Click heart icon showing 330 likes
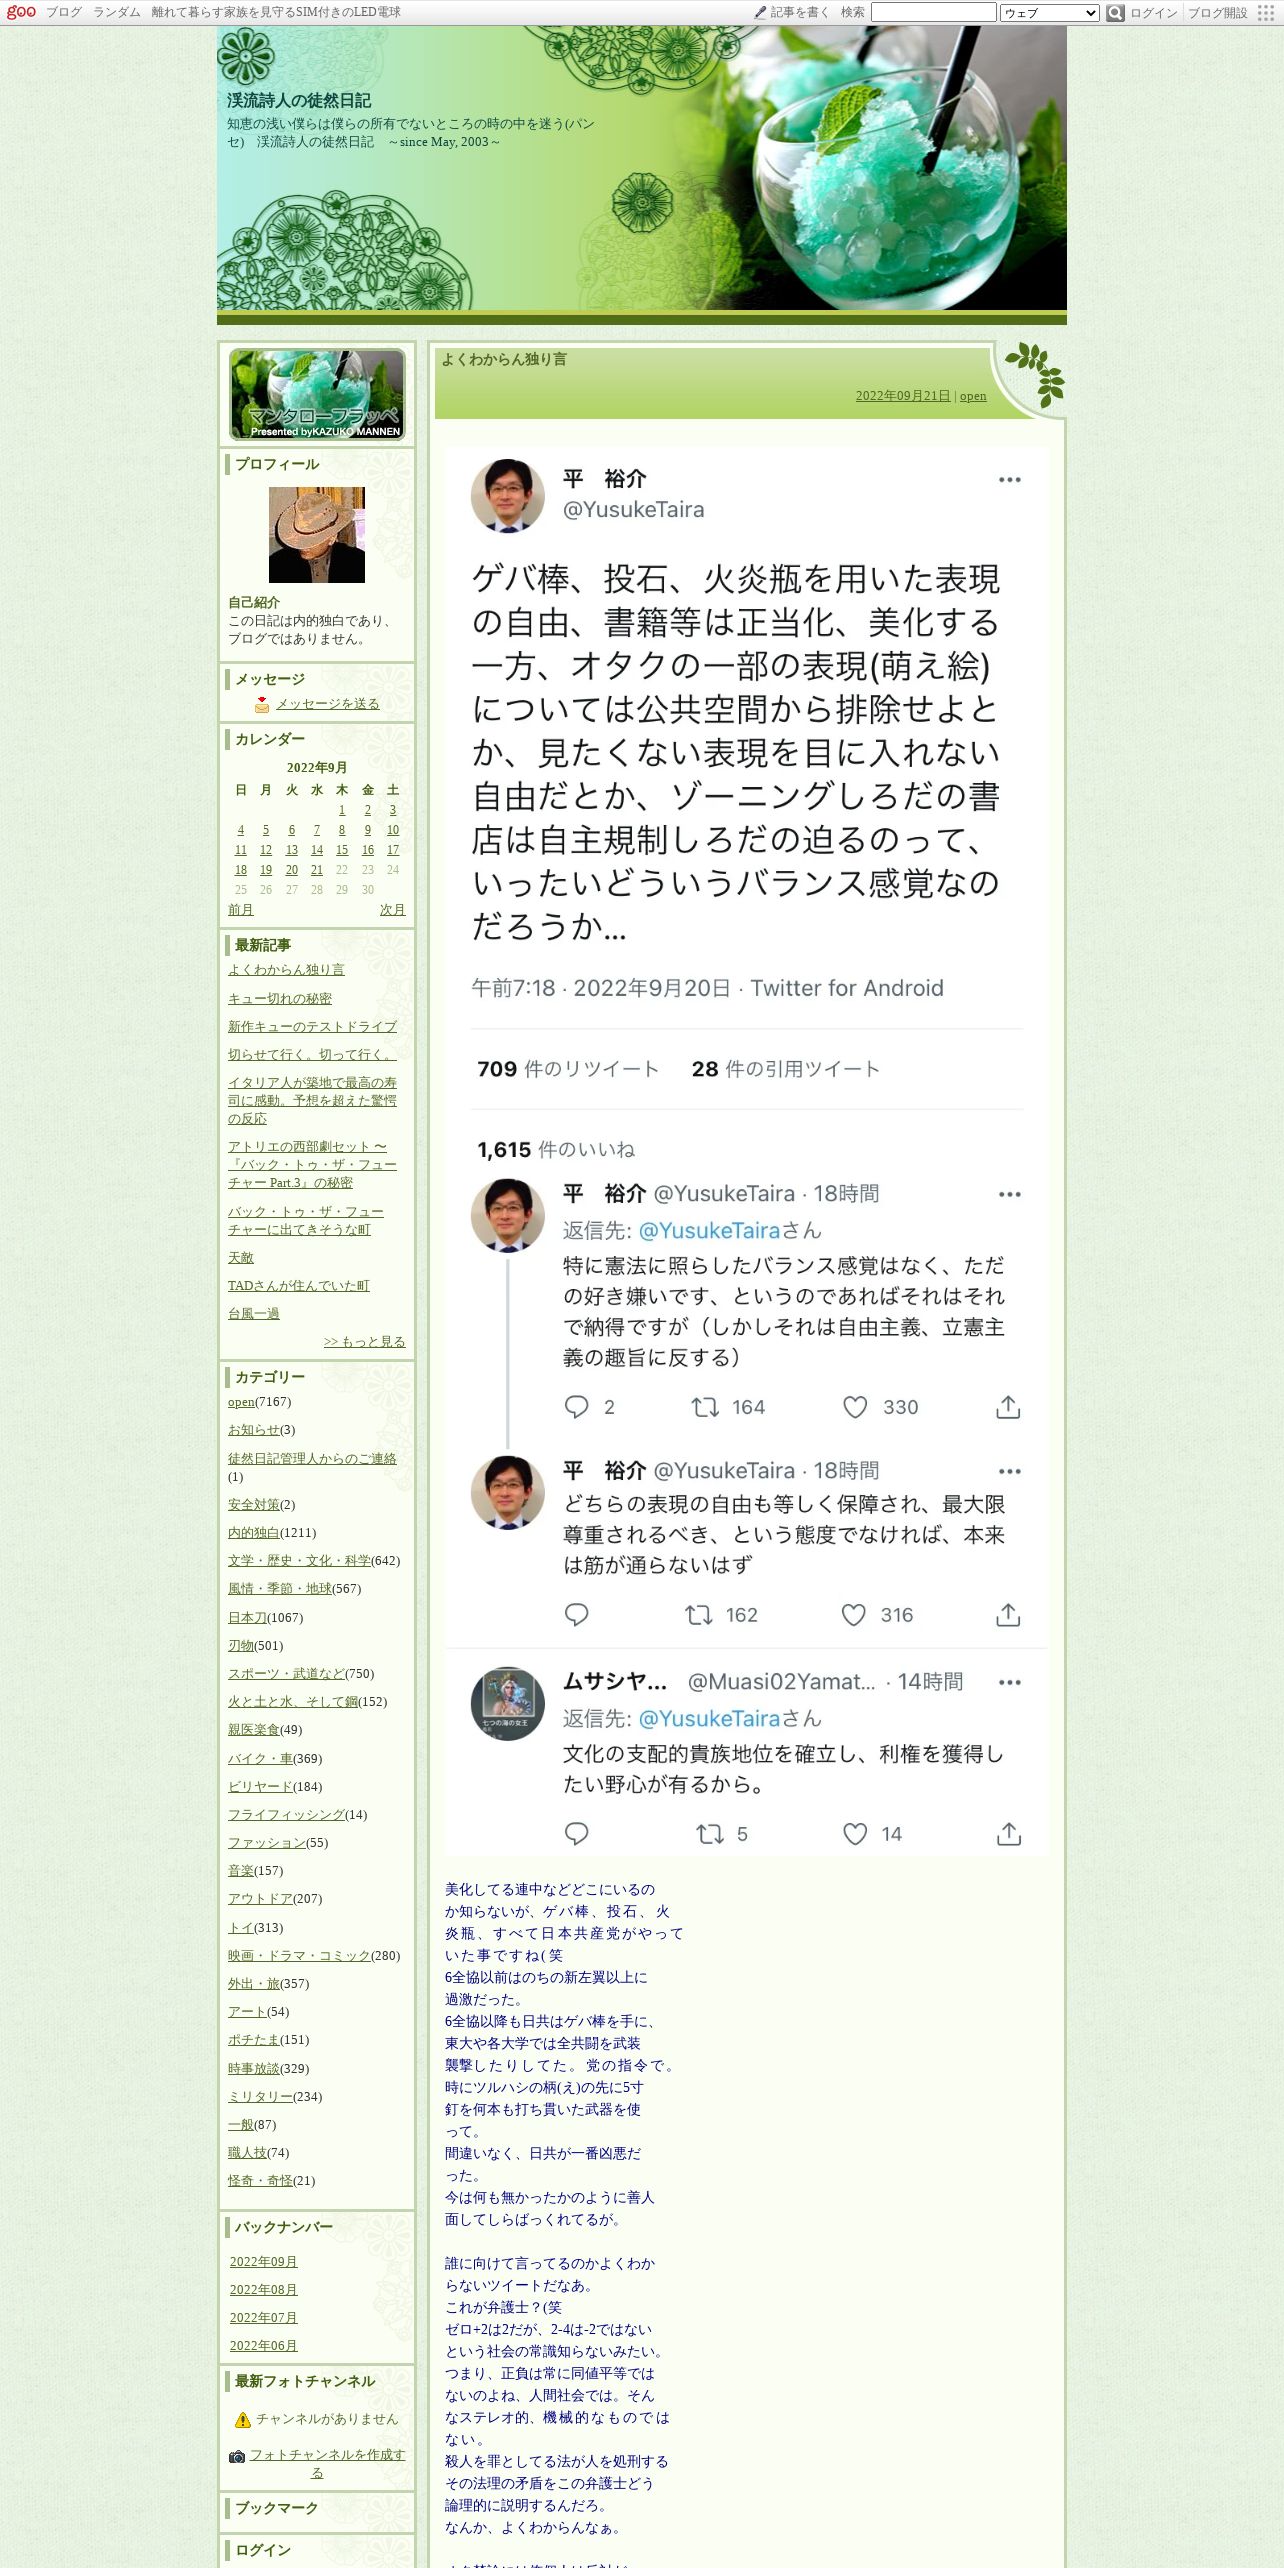The width and height of the screenshot is (1284, 2568). point(855,1407)
